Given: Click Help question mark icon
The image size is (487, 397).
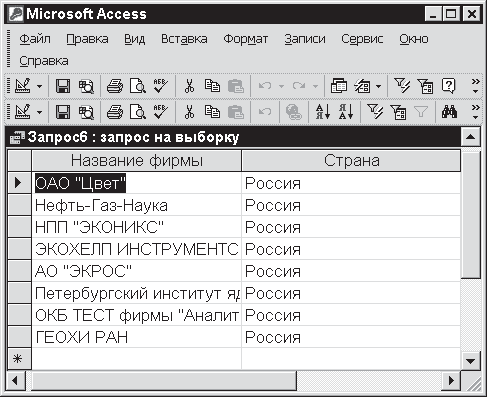Looking at the screenshot, I should coord(448,86).
